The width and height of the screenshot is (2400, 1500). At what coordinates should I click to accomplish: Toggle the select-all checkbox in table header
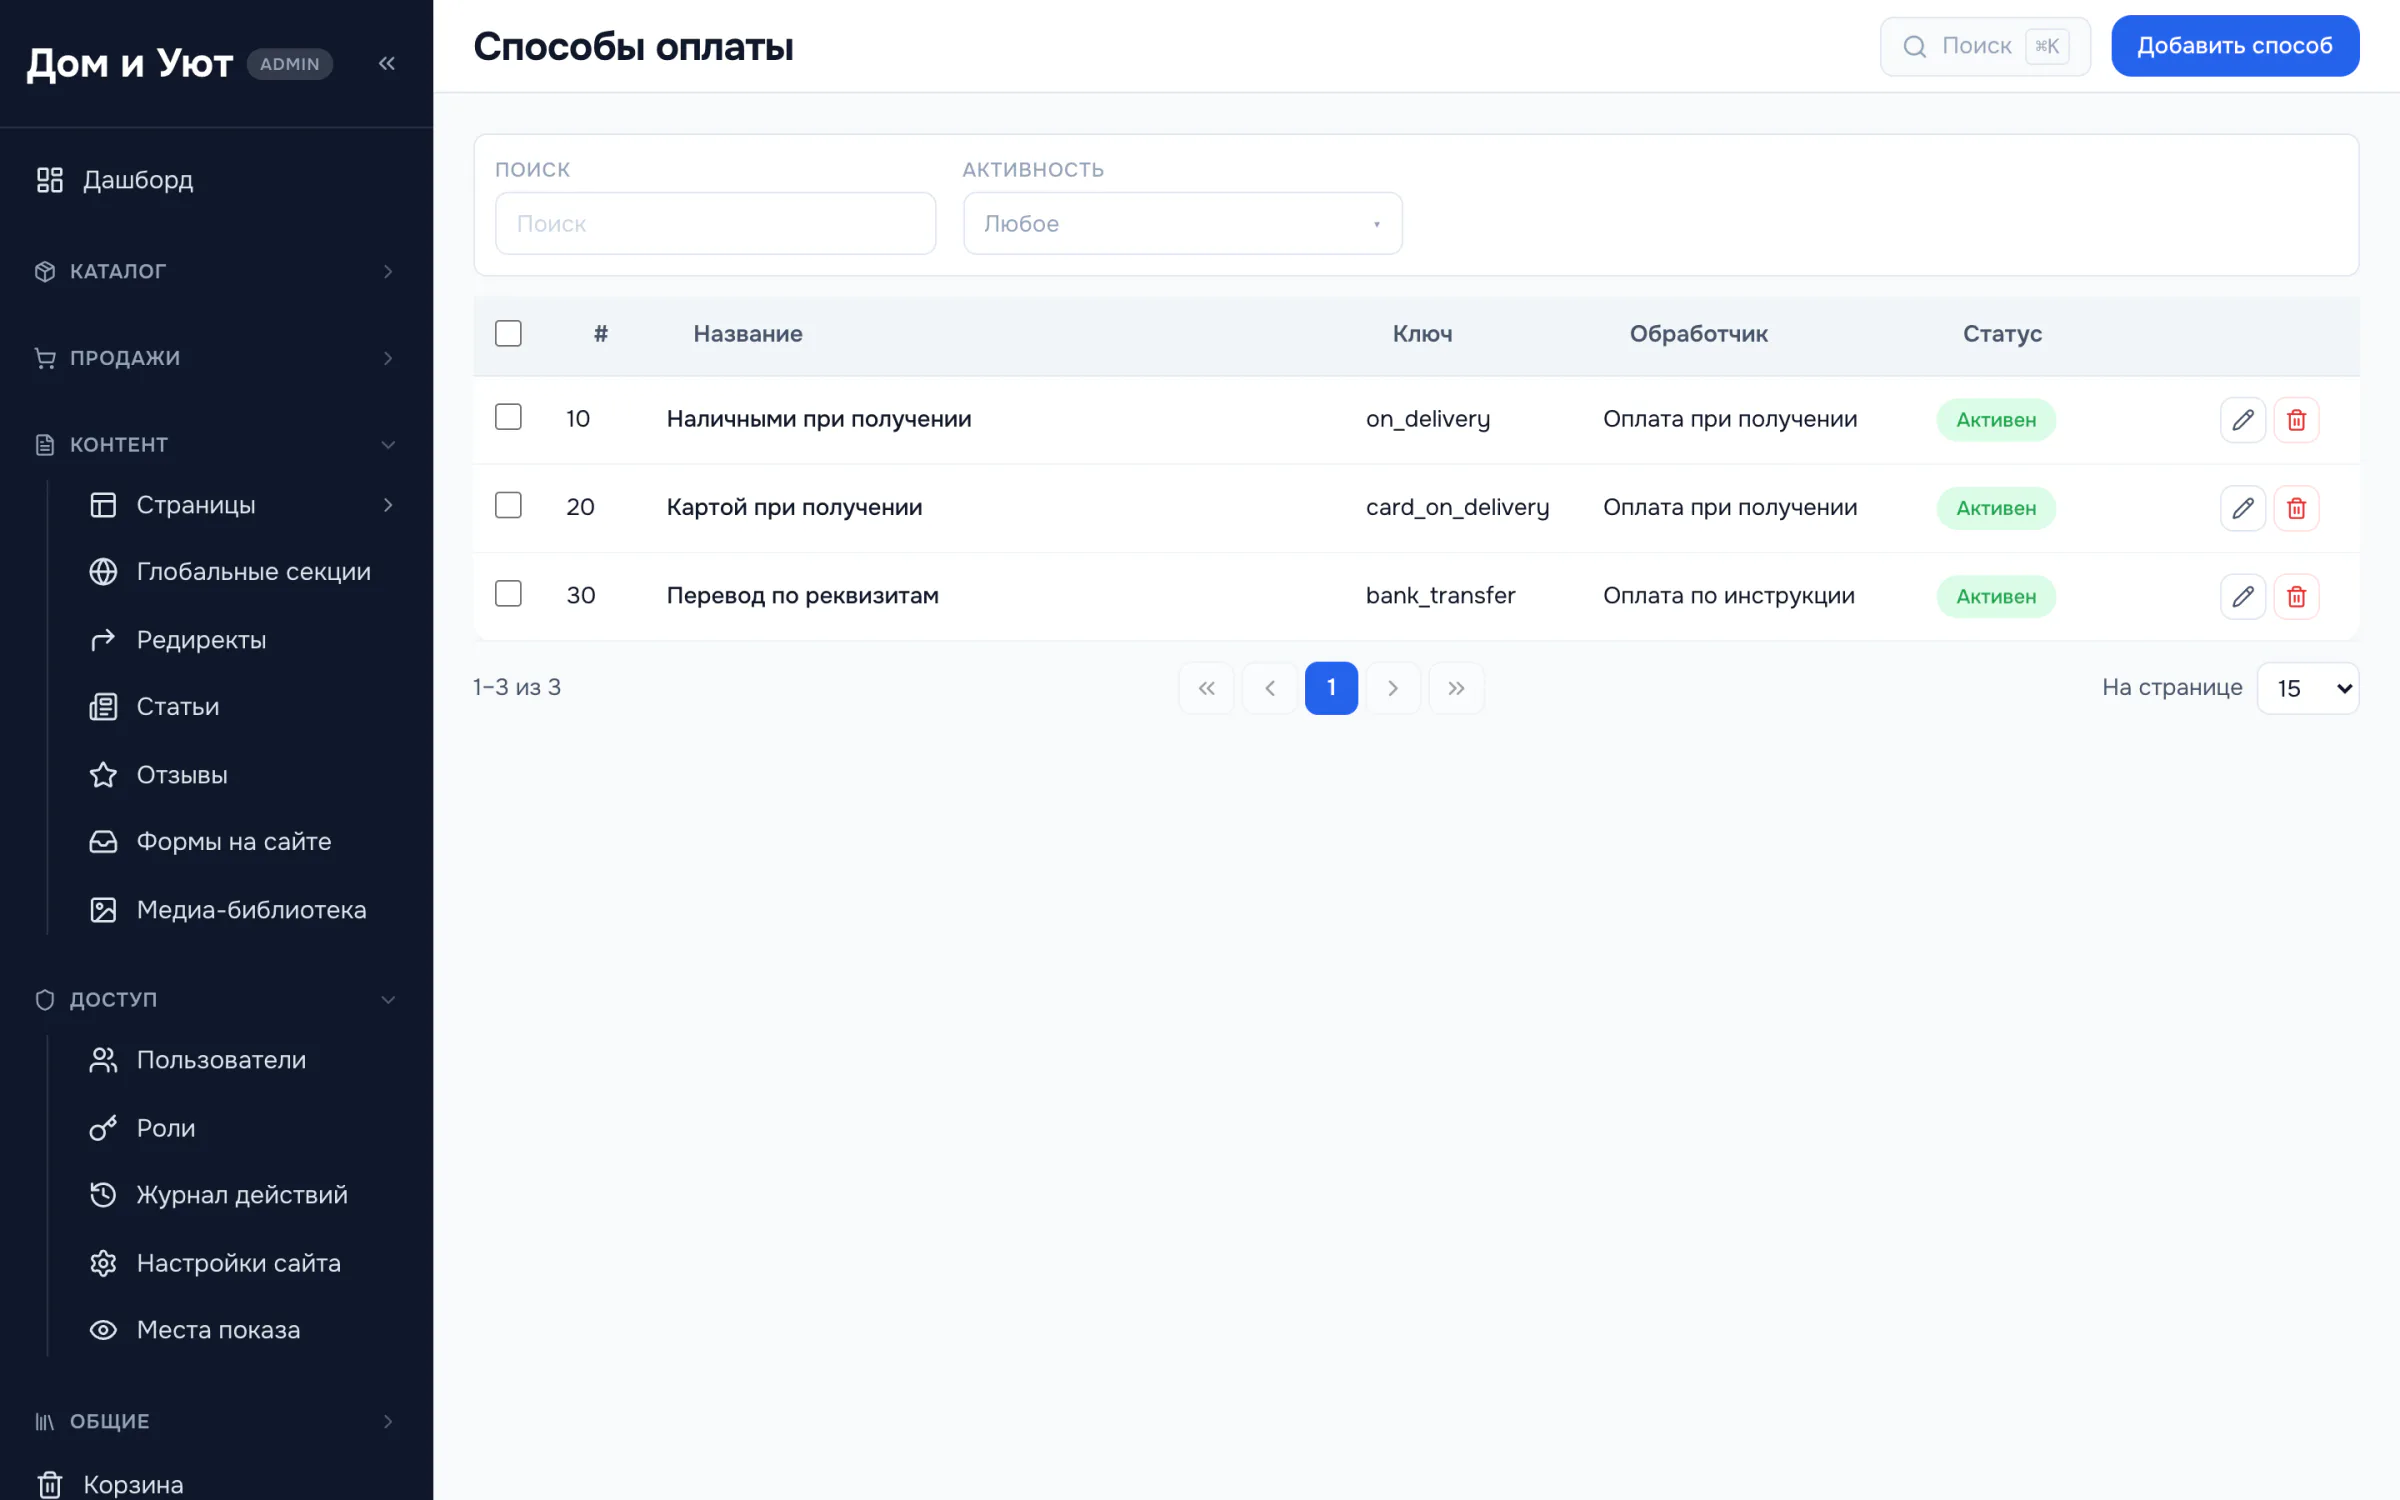point(508,333)
